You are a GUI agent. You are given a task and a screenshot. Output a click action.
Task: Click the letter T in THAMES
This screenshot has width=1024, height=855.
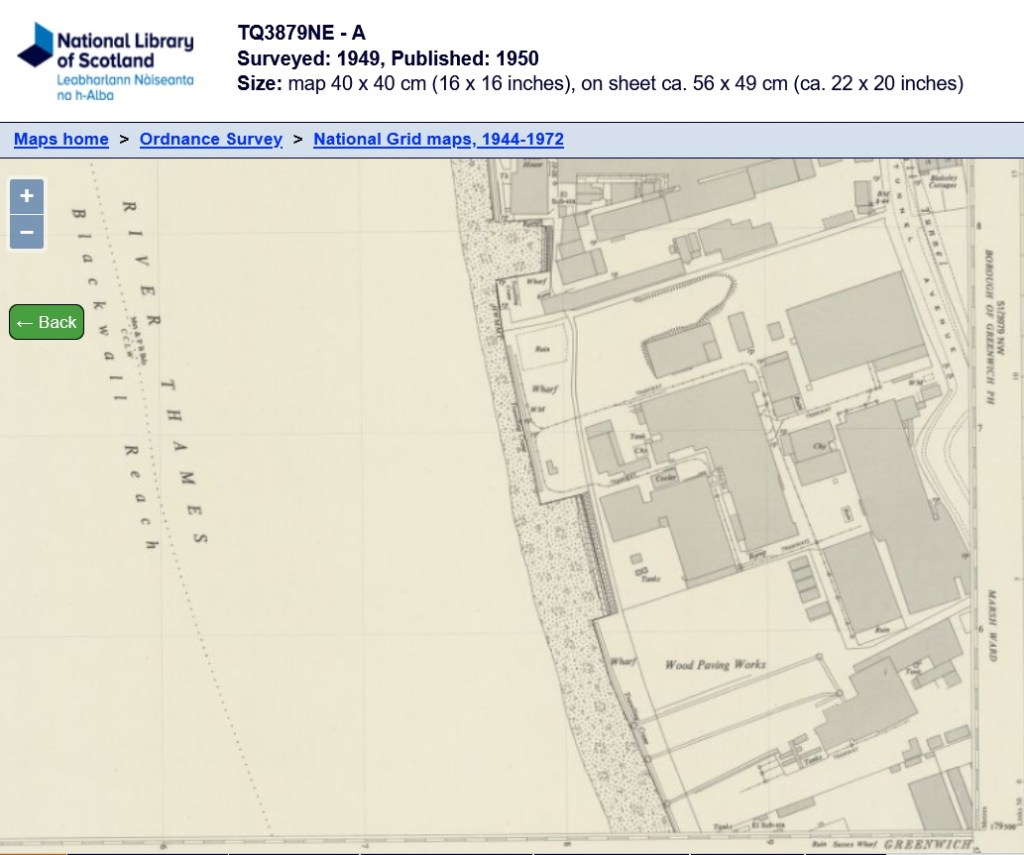[x=169, y=384]
